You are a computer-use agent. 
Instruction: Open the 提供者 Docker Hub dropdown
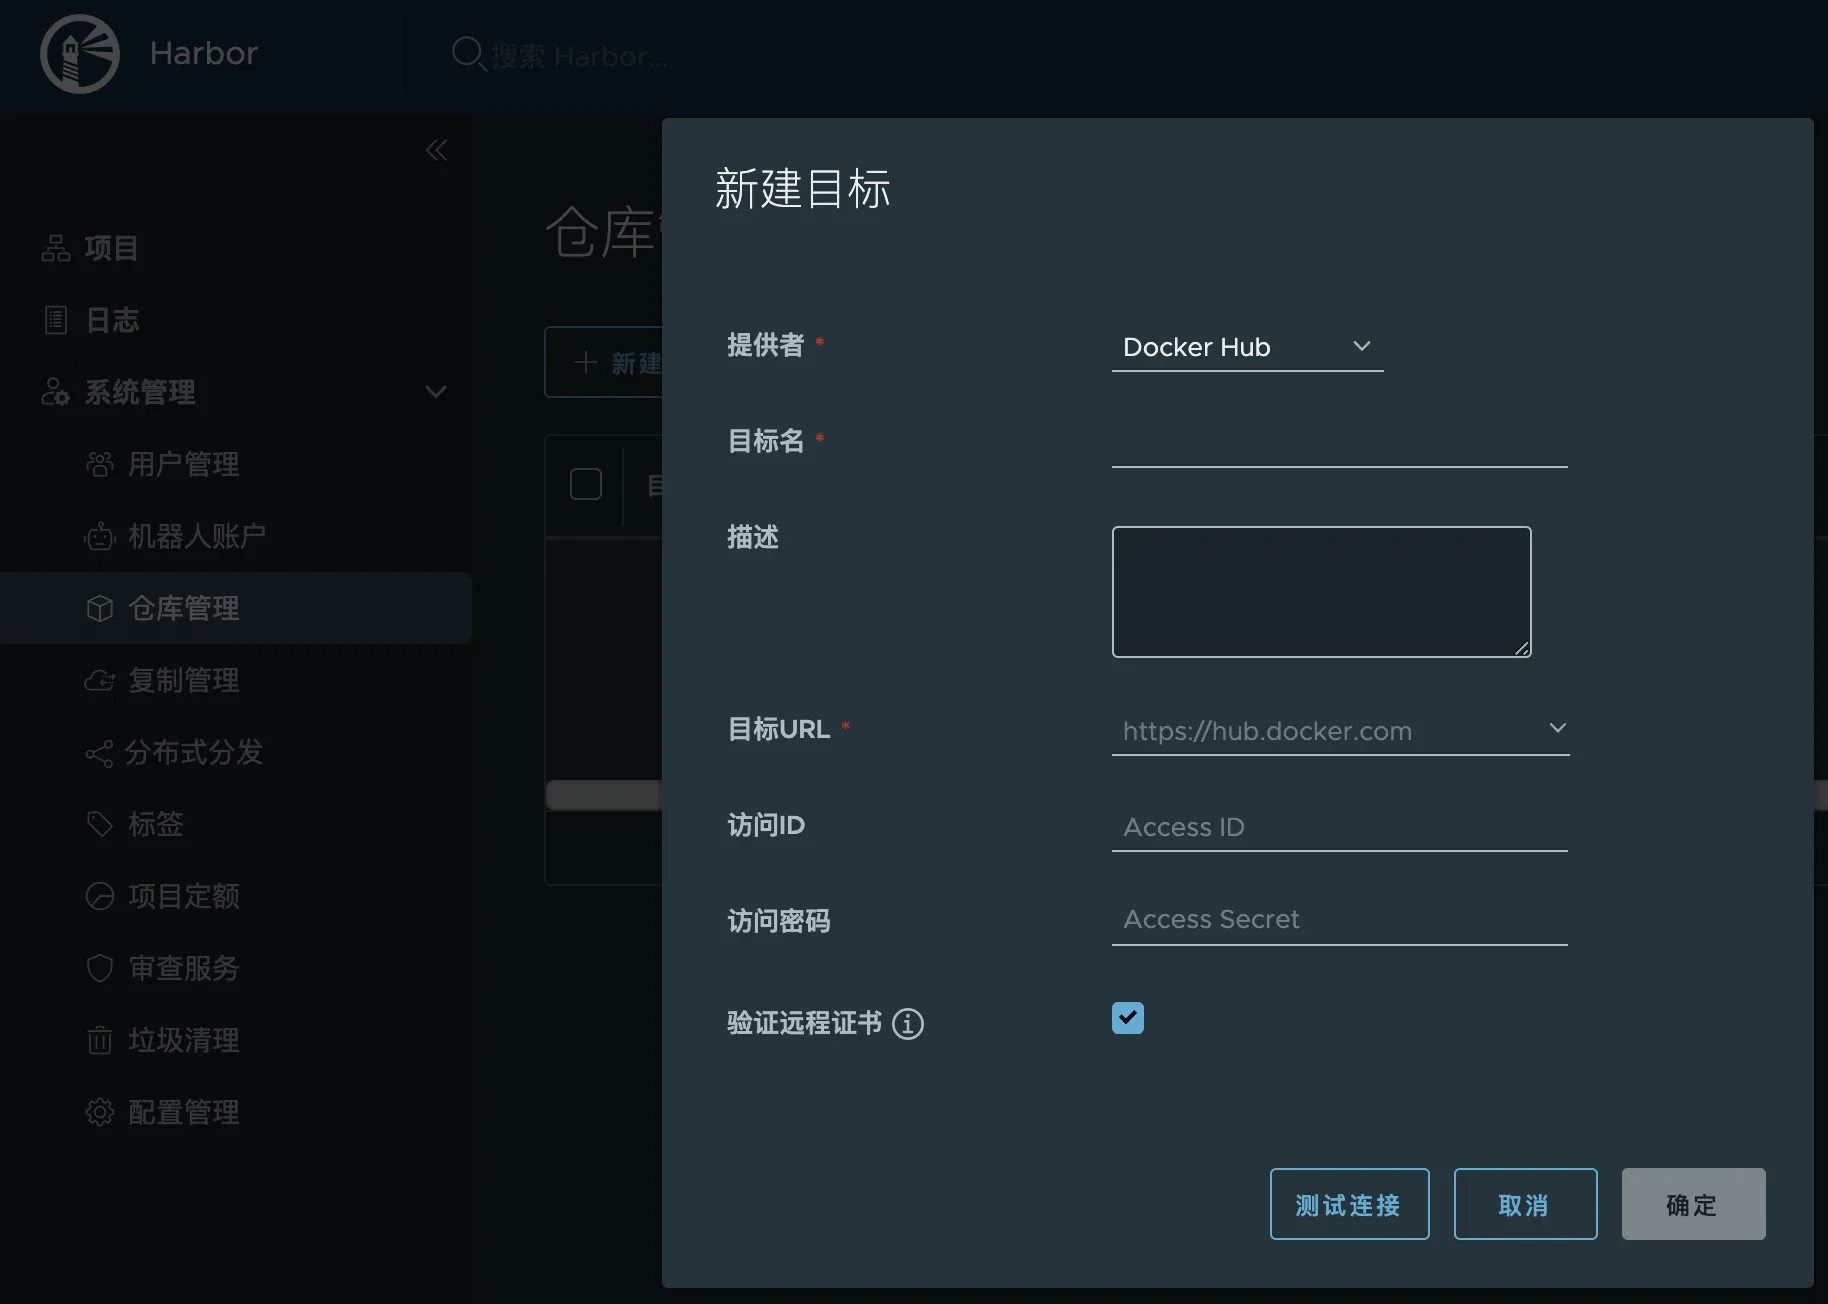coord(1247,347)
